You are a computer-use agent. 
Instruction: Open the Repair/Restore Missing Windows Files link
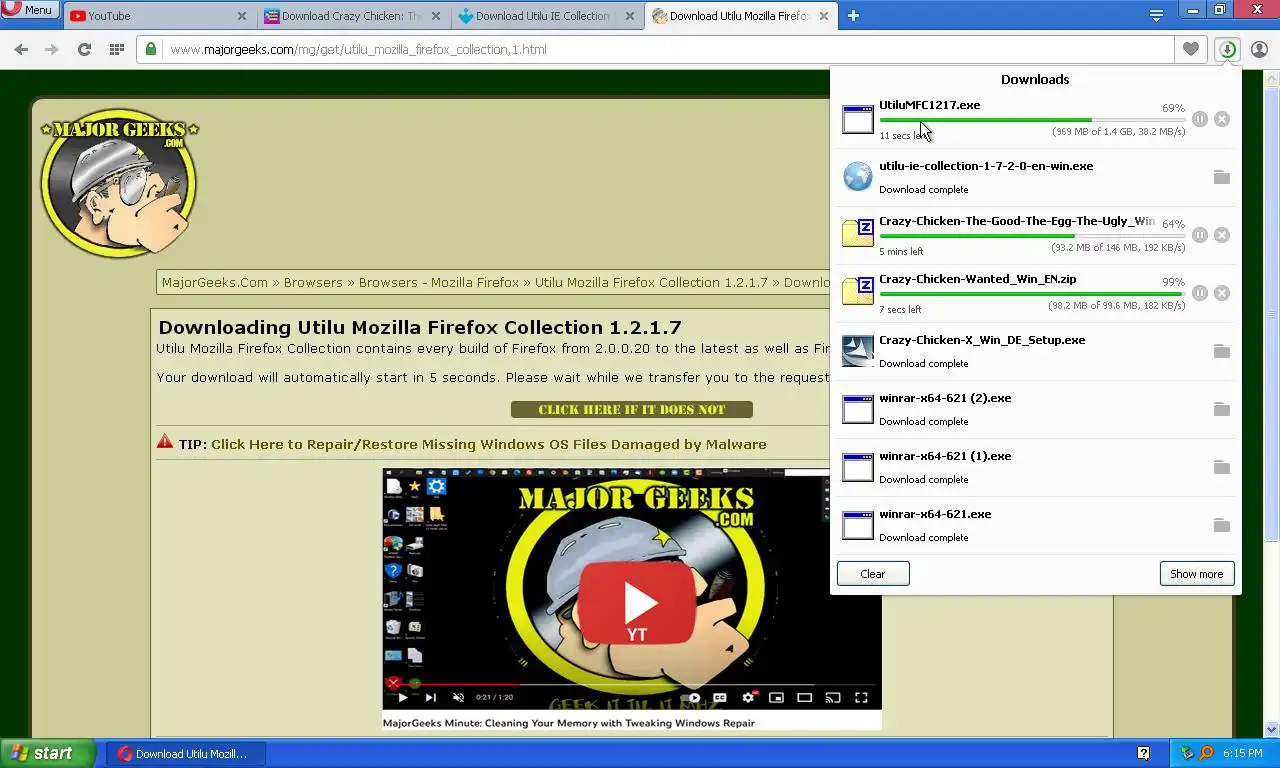click(489, 445)
